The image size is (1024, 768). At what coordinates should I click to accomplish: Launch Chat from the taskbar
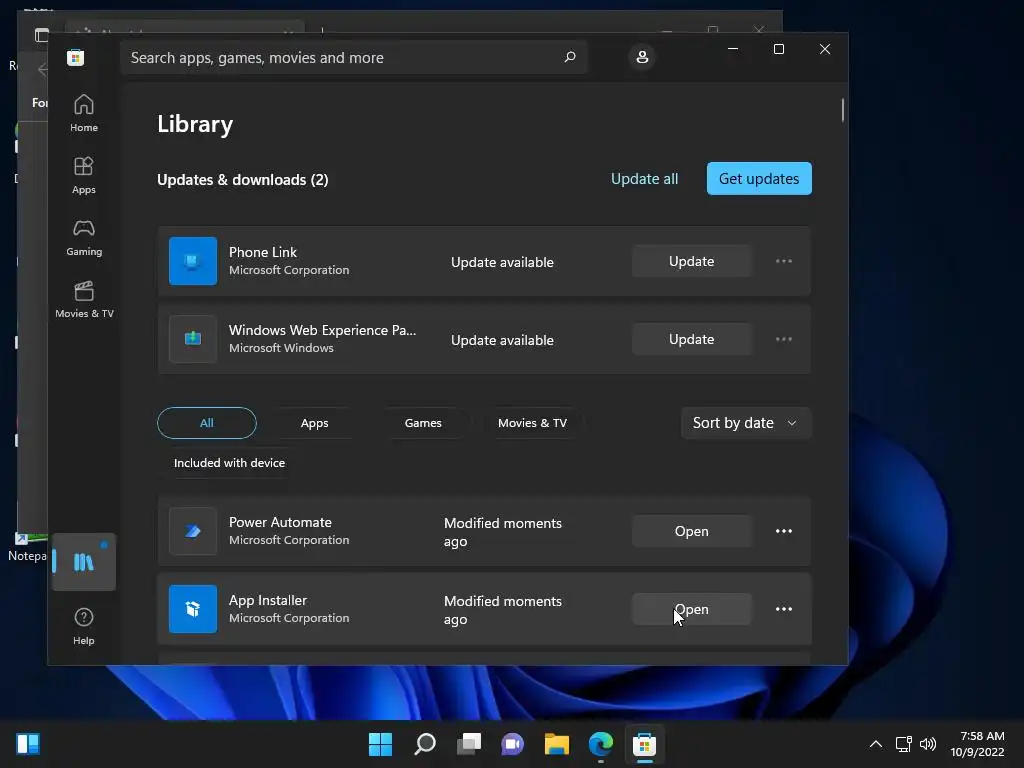pyautogui.click(x=512, y=744)
